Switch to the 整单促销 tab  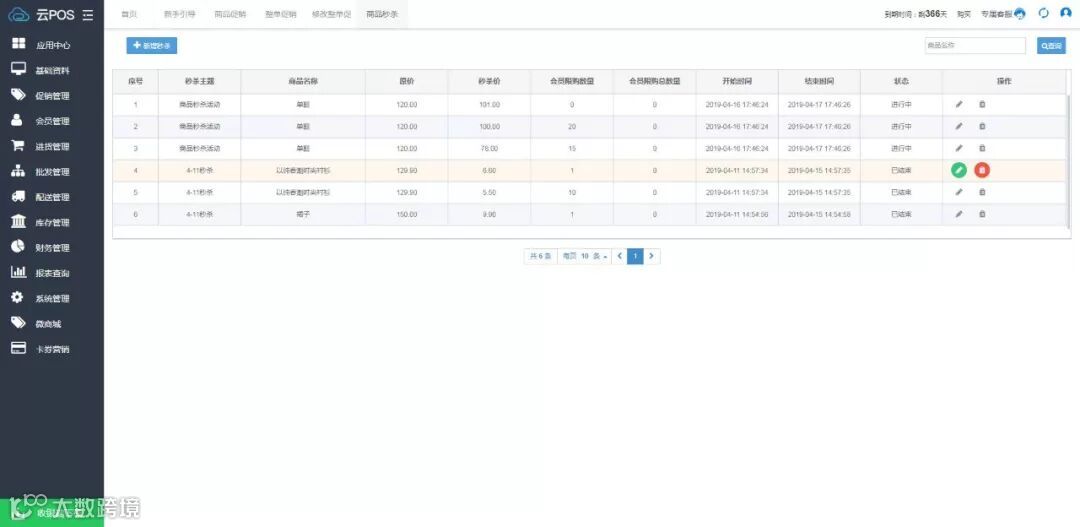[x=280, y=14]
